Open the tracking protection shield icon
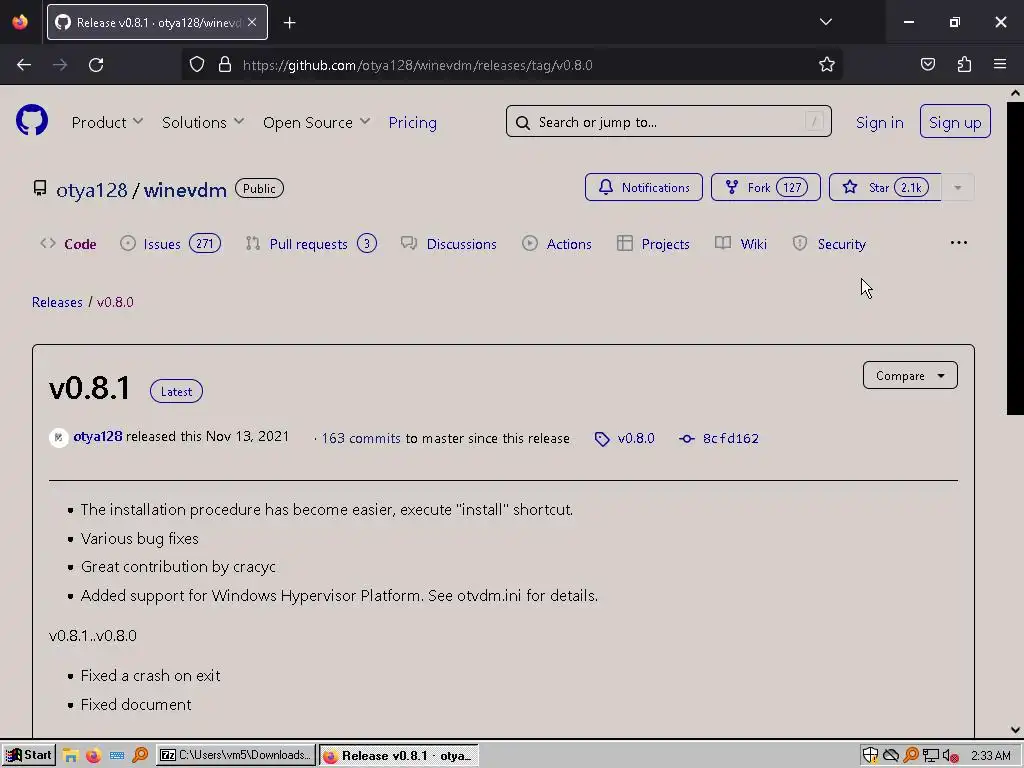This screenshot has height=768, width=1024. [197, 65]
